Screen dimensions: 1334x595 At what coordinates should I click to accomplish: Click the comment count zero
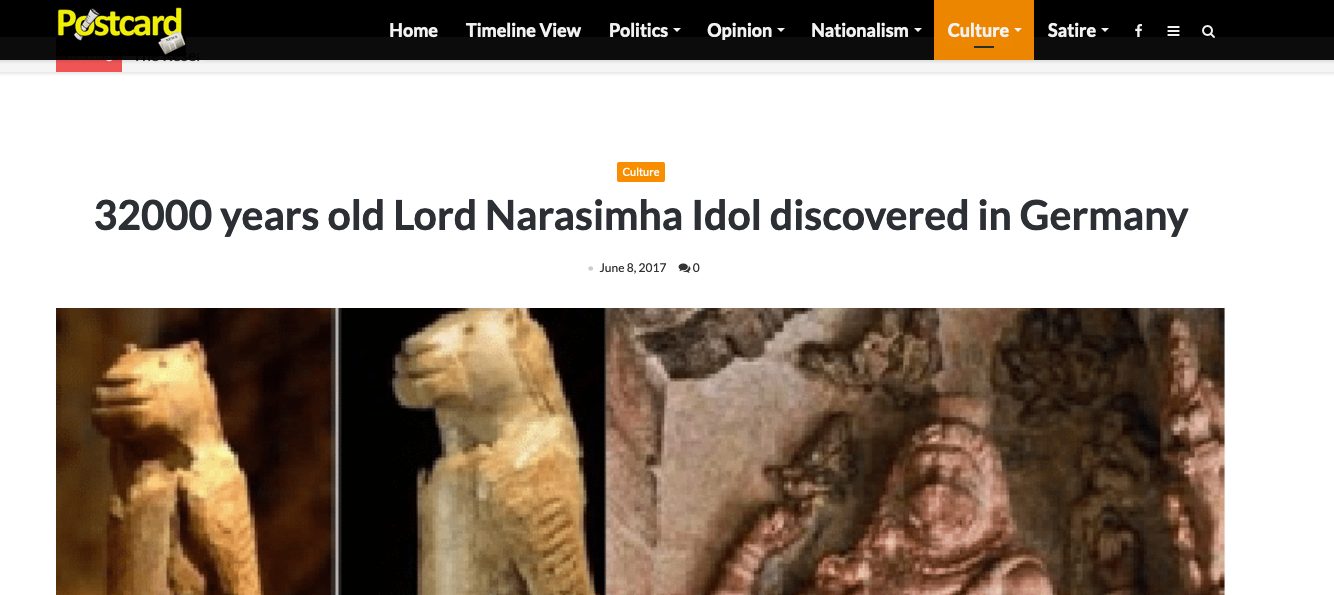696,268
